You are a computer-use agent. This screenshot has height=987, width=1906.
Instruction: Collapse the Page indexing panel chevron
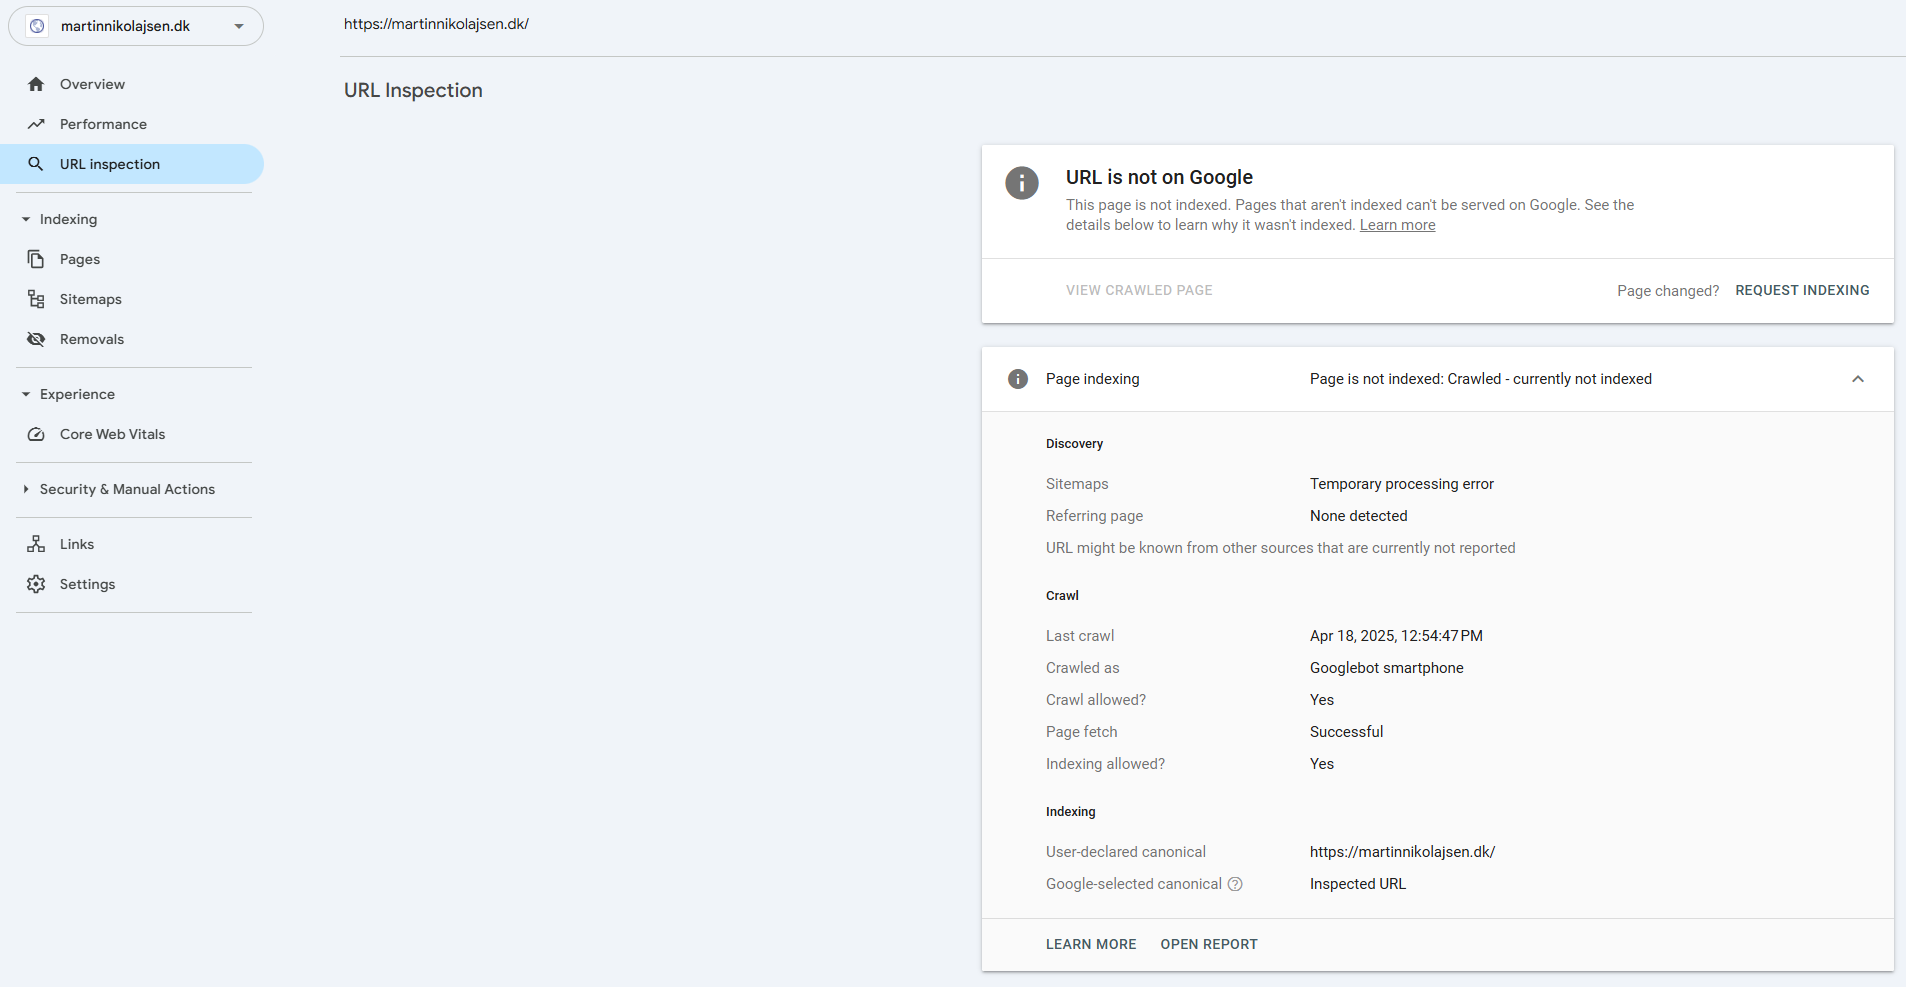[1858, 379]
